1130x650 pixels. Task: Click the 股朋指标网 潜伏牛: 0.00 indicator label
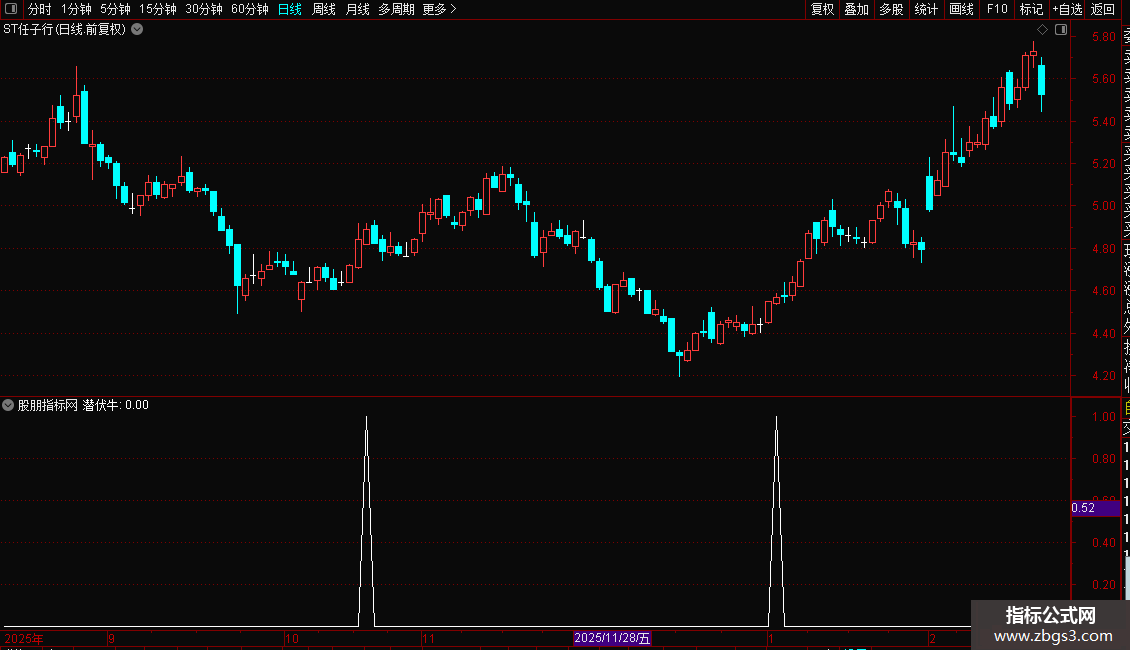click(x=83, y=405)
